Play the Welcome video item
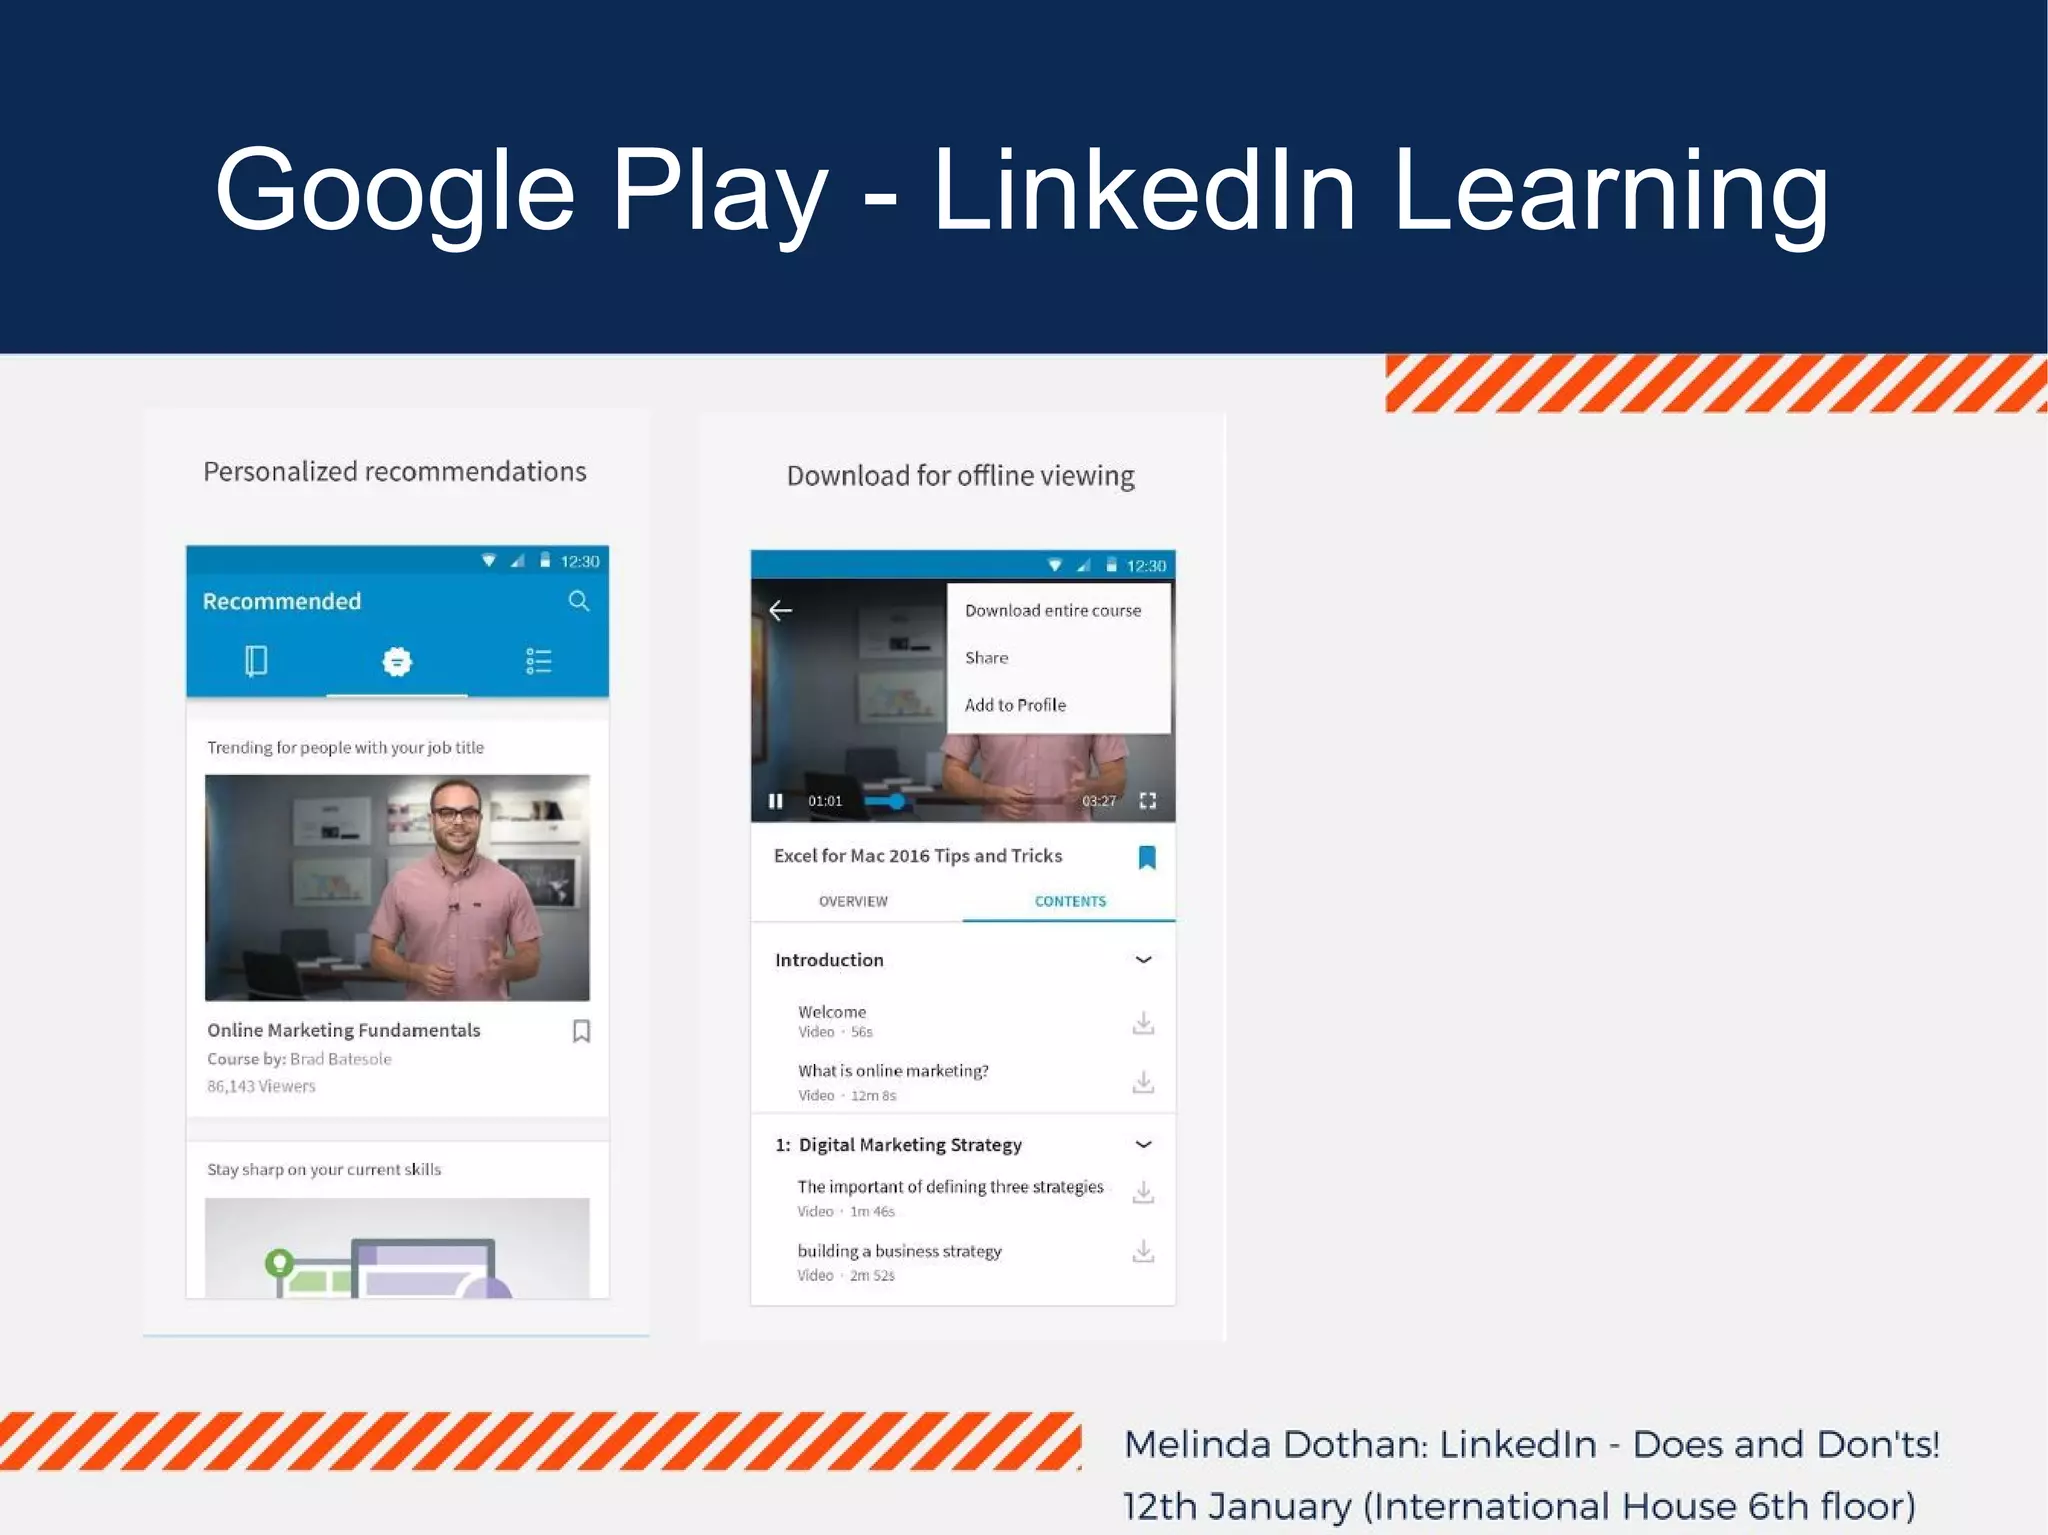The width and height of the screenshot is (2048, 1535). (x=832, y=1012)
